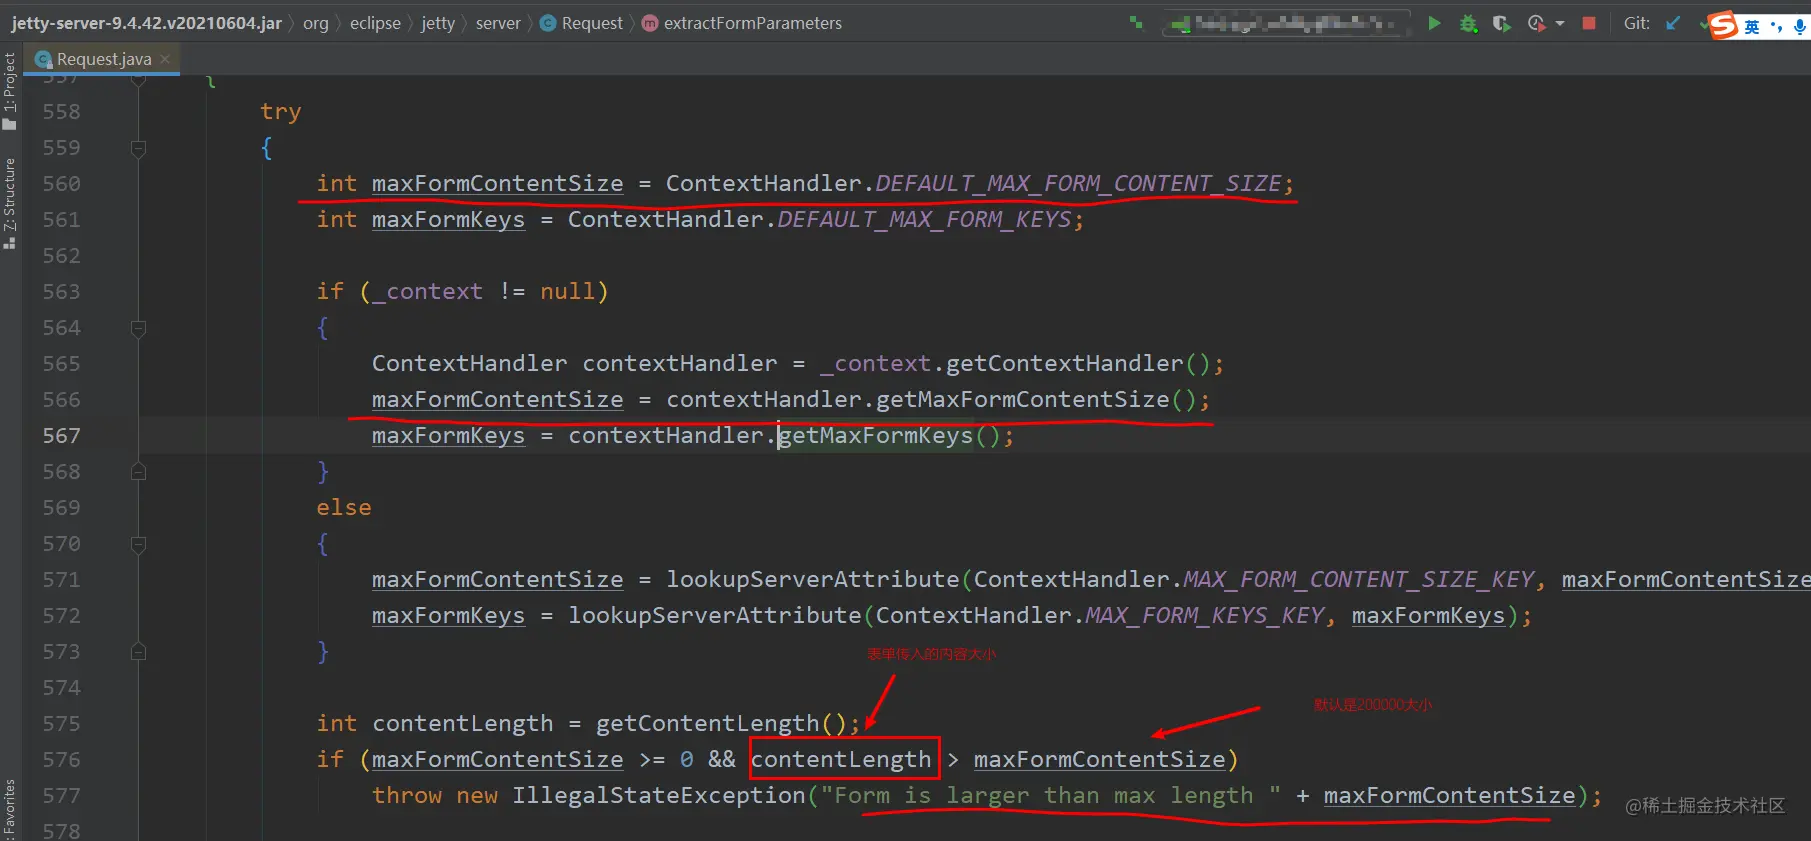This screenshot has width=1811, height=841.
Task: Click "Form is larger than max length" string
Action: tap(1050, 796)
